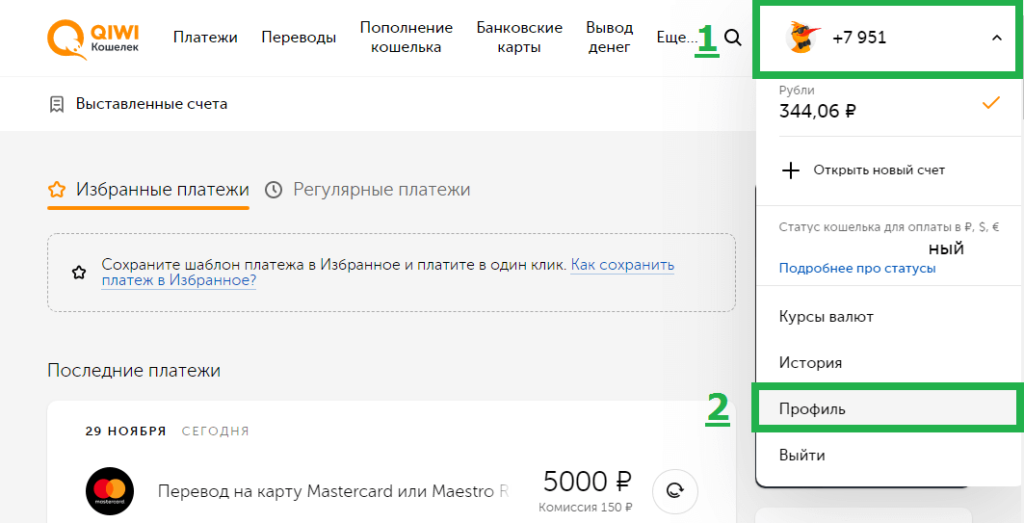Click star icon beside Избранные платежи

click(x=57, y=190)
